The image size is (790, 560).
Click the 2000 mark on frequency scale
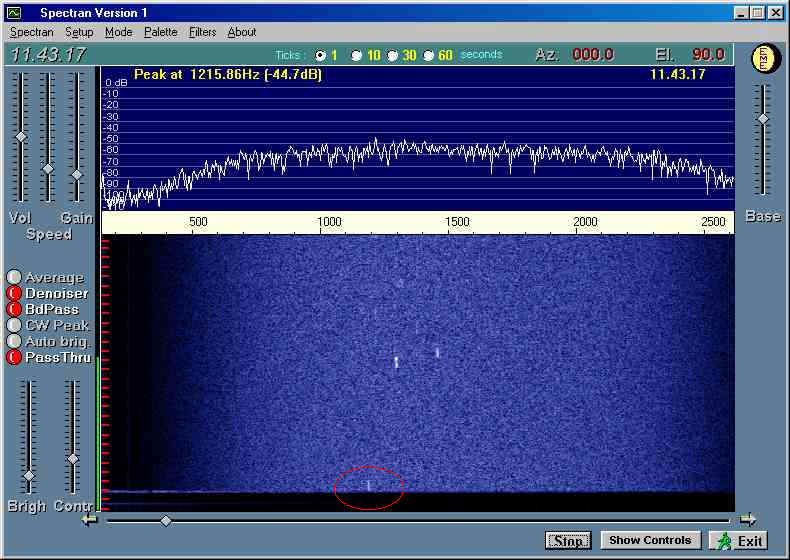pyautogui.click(x=585, y=222)
